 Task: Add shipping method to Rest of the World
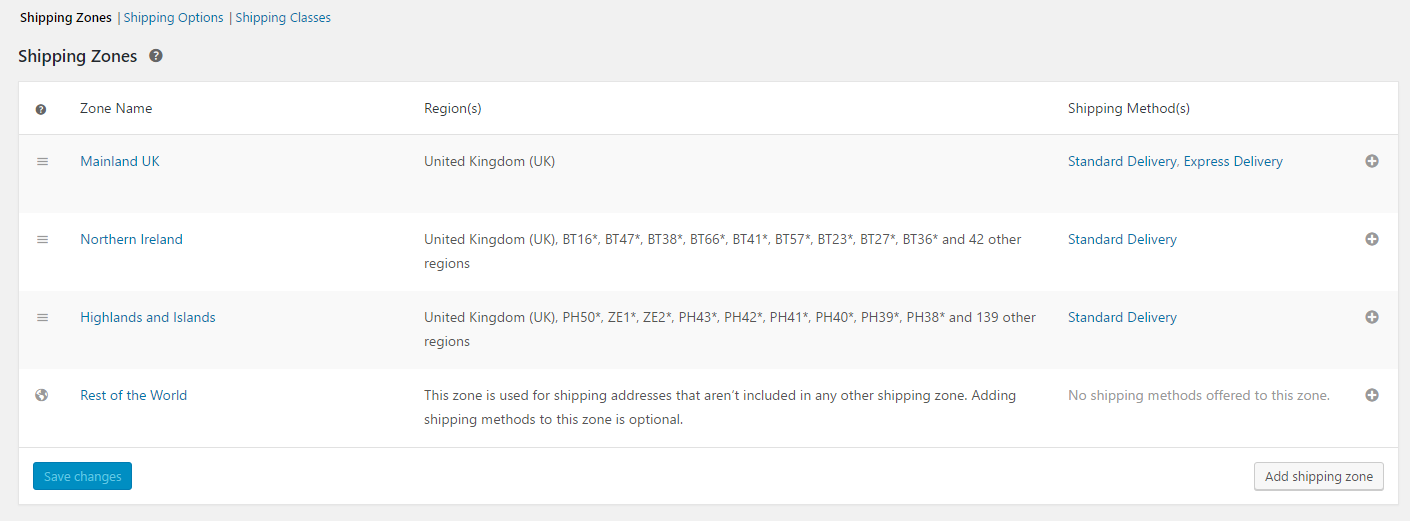point(1372,395)
